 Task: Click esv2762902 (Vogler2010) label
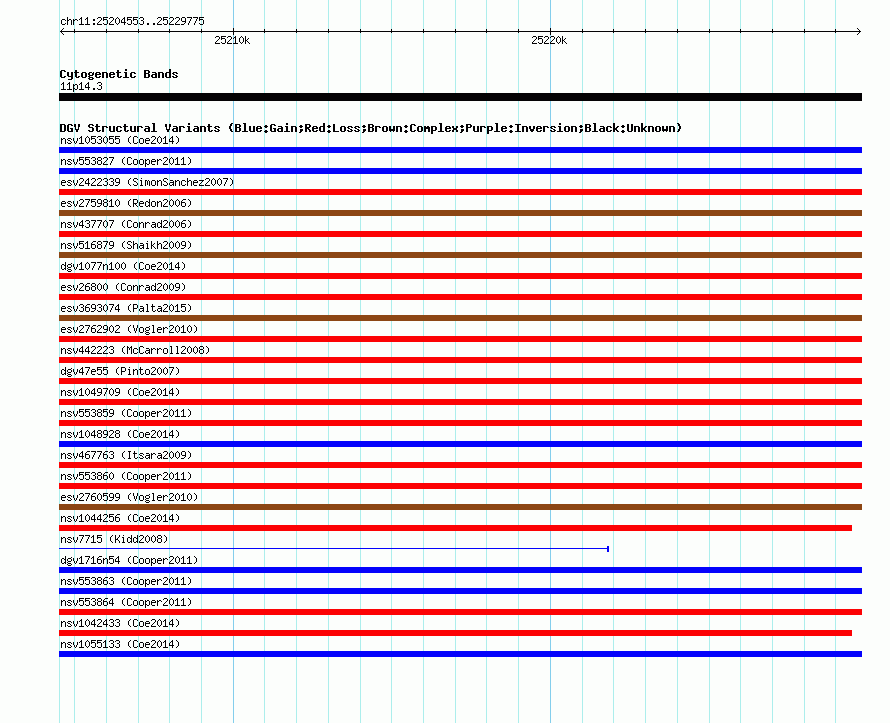pyautogui.click(x=129, y=329)
